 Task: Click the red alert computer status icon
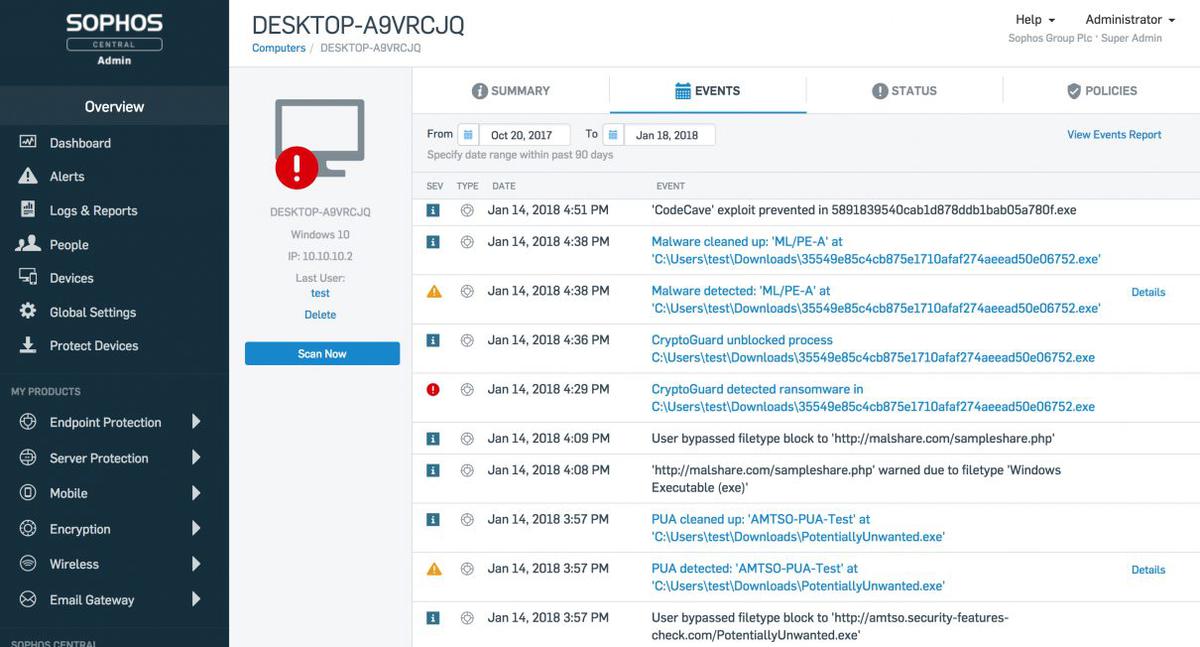point(297,167)
